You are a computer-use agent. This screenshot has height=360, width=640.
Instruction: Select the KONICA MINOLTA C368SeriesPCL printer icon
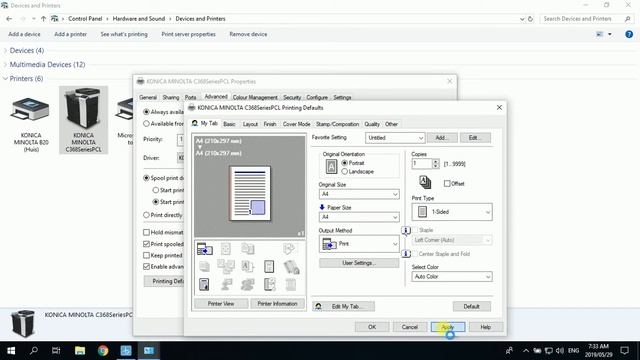click(x=83, y=109)
